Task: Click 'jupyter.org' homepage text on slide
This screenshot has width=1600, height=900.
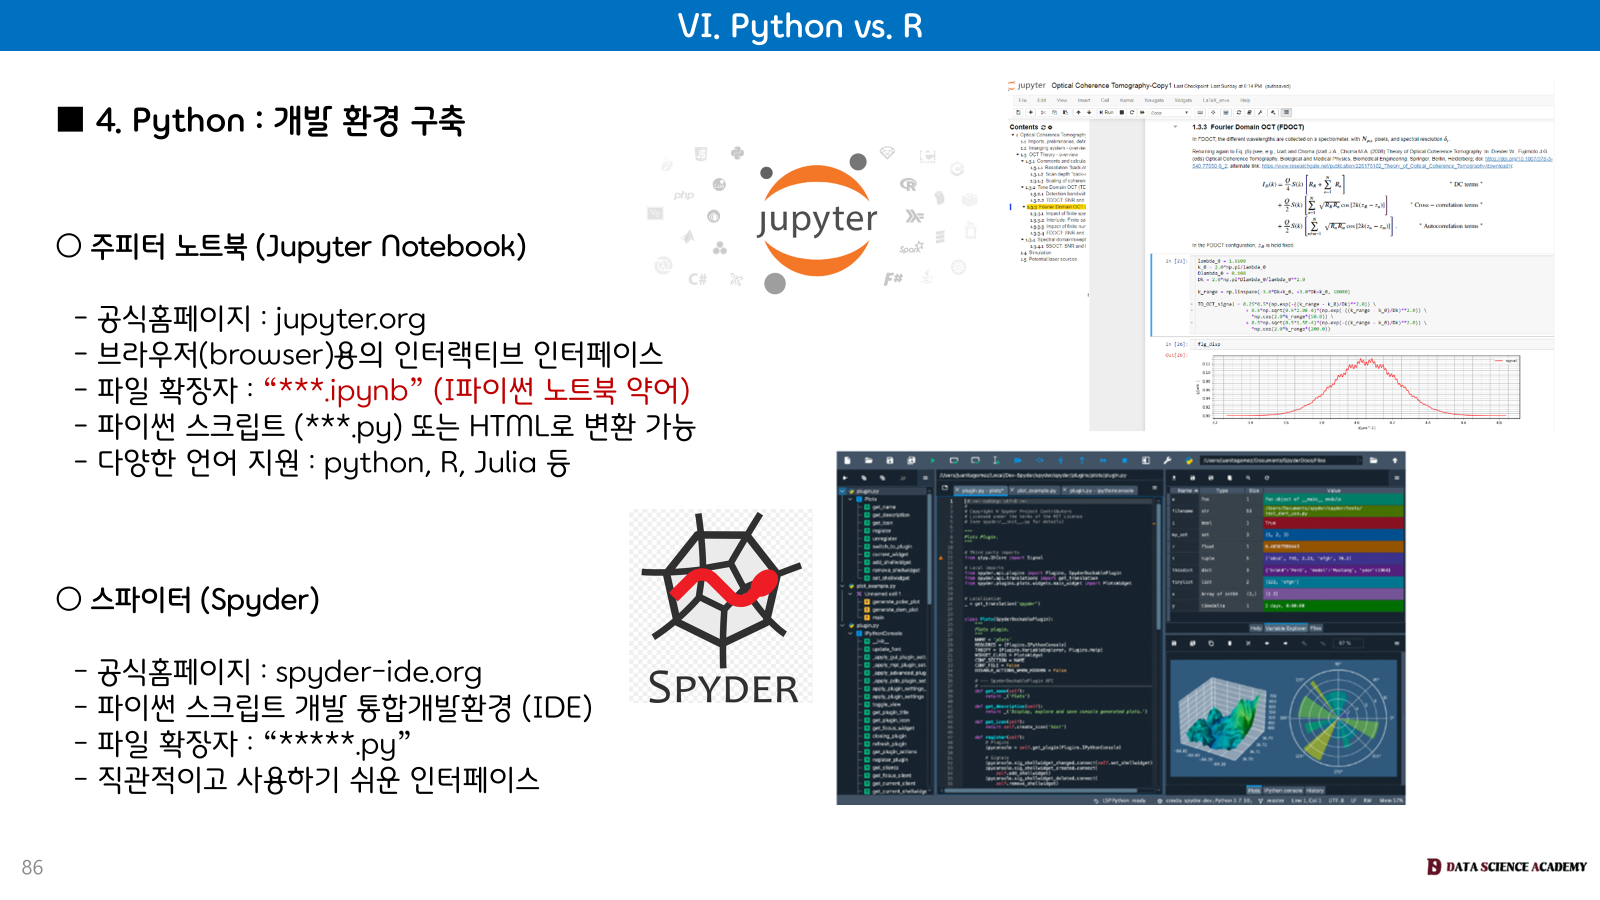Action: click(x=350, y=319)
